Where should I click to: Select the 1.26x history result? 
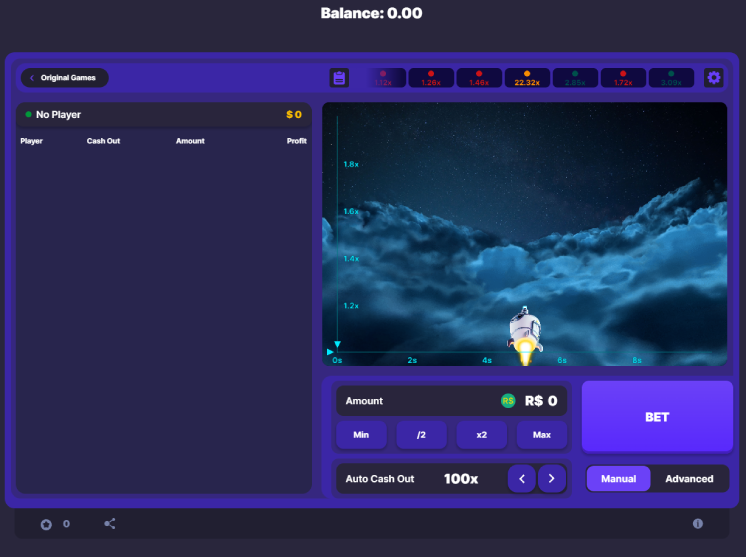431,78
